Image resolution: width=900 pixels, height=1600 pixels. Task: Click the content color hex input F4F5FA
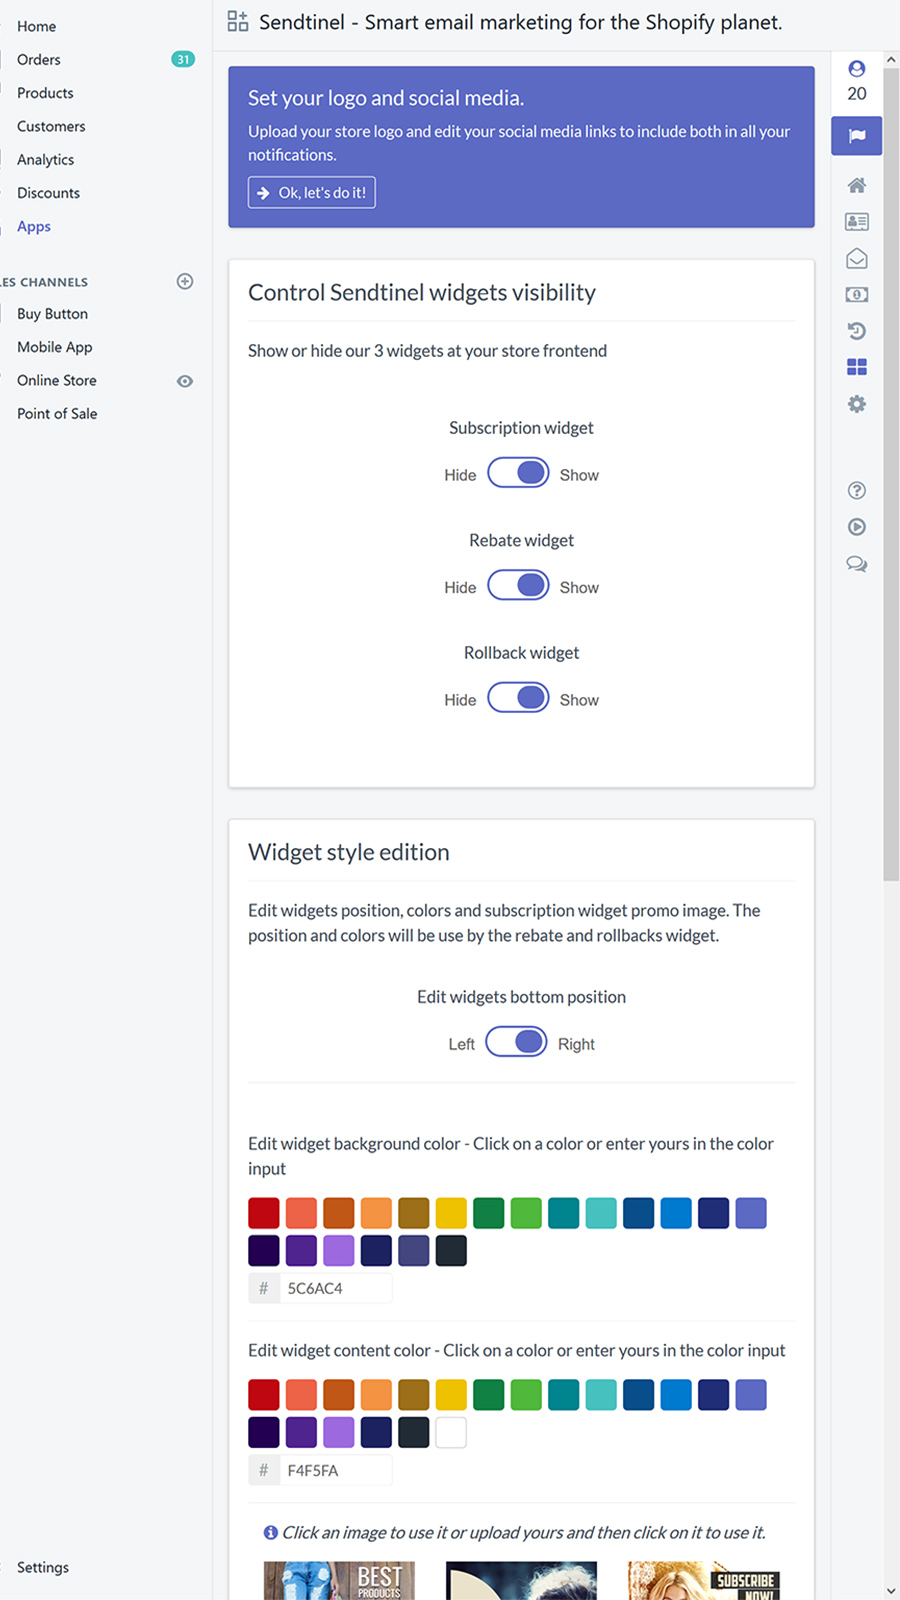point(336,1470)
